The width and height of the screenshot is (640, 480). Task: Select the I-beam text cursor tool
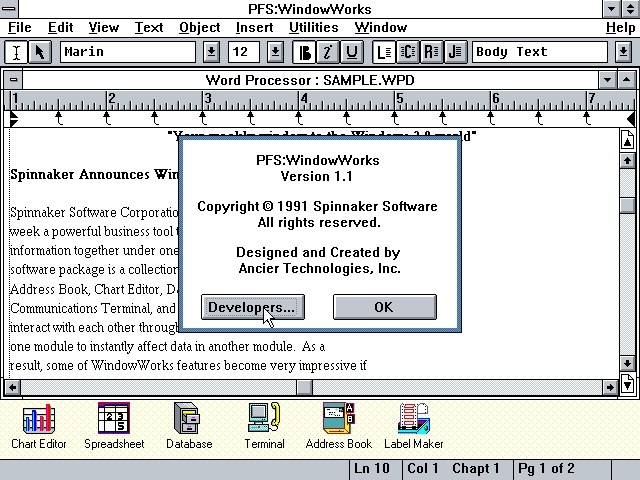click(17, 52)
